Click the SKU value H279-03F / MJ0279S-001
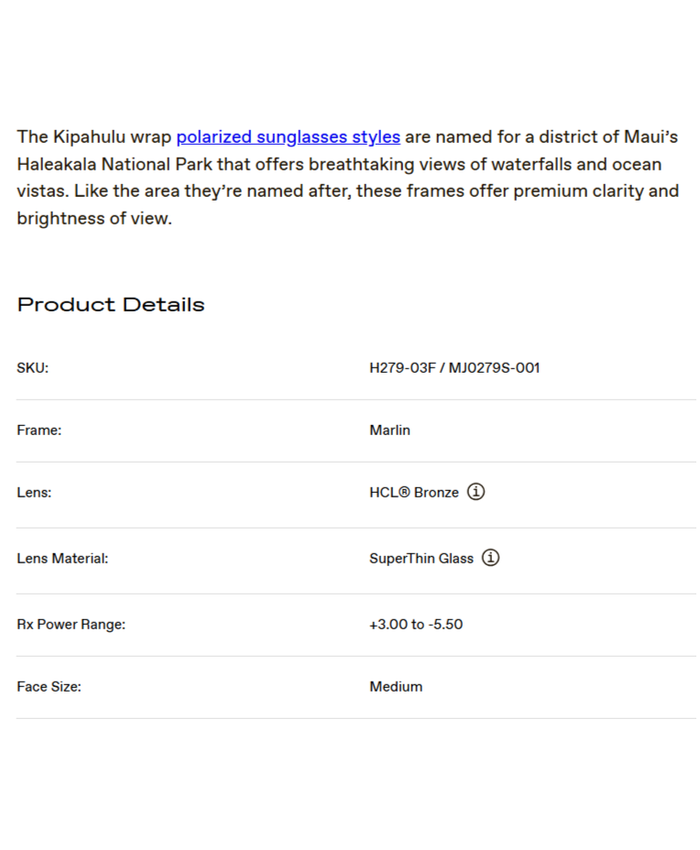Screen dimensions: 700x850 (x=454, y=368)
